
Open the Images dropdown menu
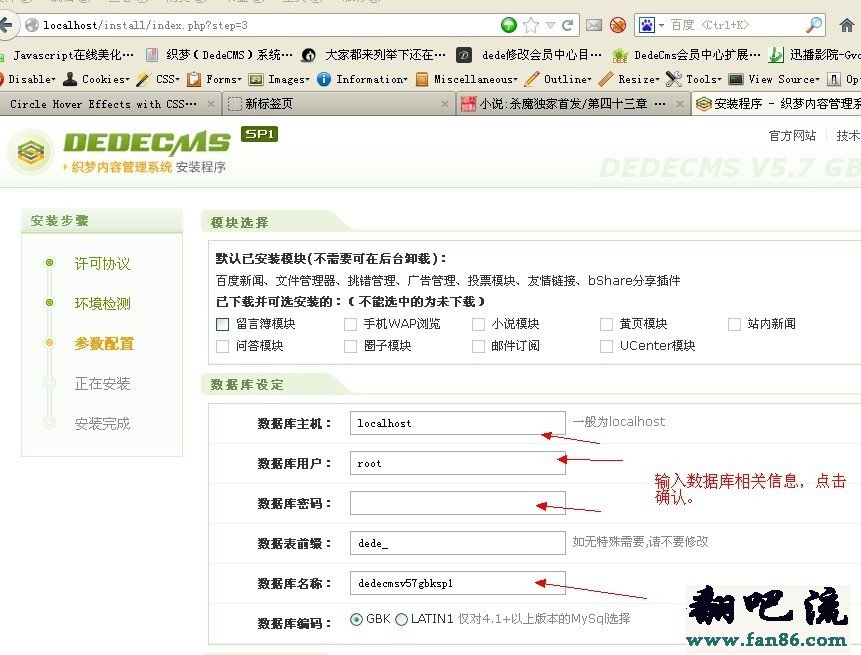(279, 79)
